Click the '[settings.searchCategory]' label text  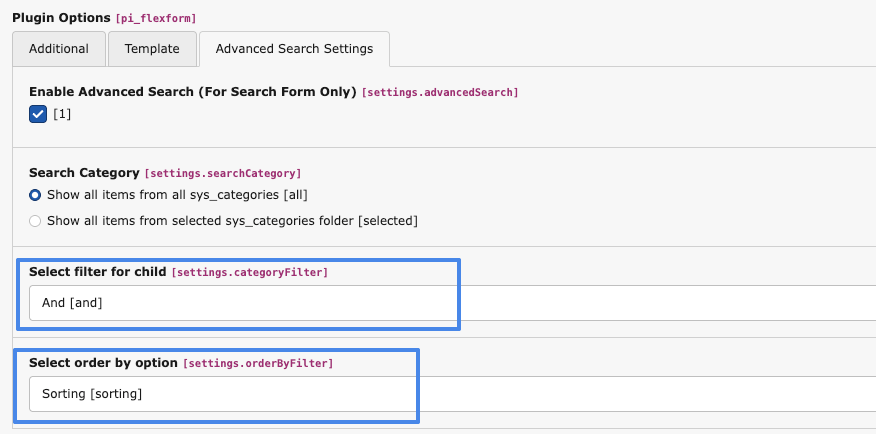[223, 174]
